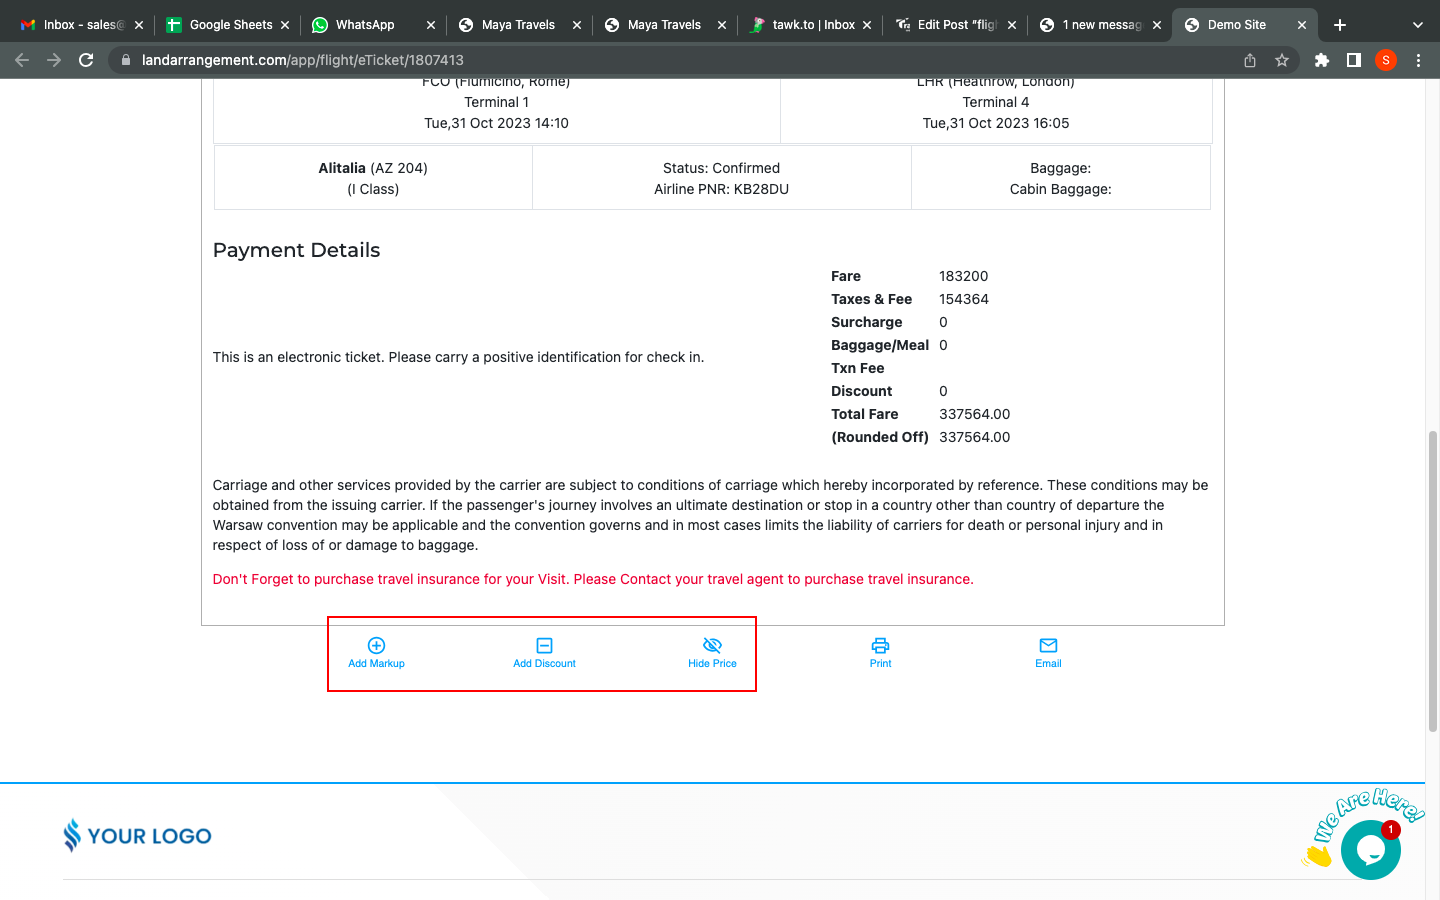This screenshot has height=900, width=1440.
Task: Click the page vertical scrollbar
Action: [x=1432, y=580]
